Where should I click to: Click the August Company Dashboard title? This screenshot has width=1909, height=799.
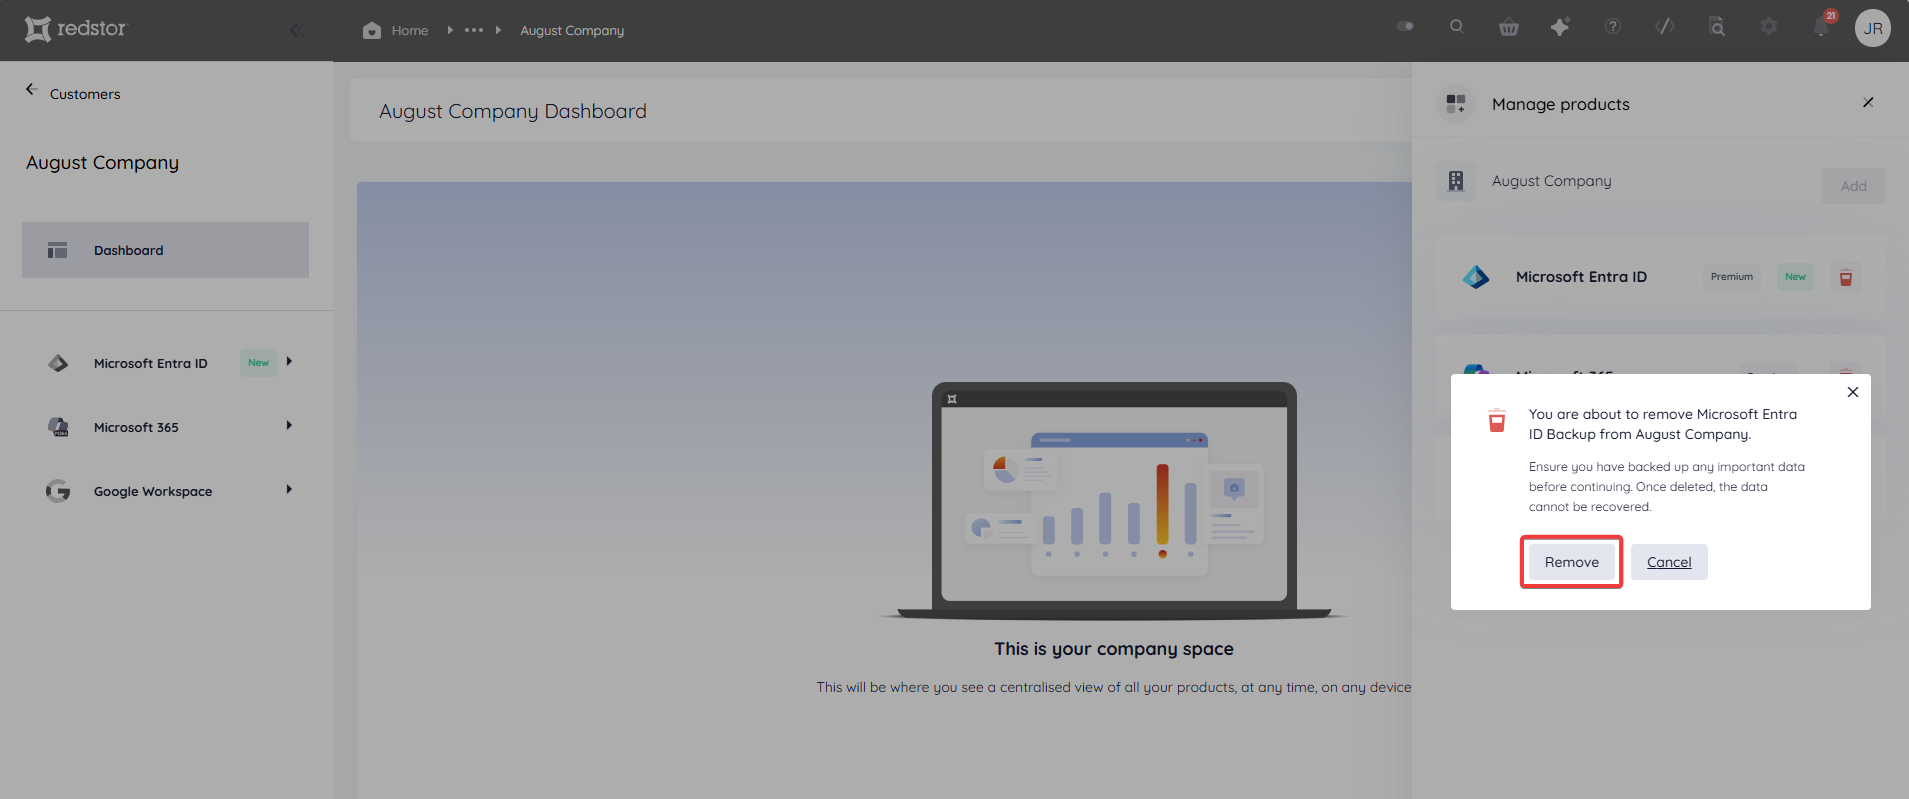(x=513, y=111)
